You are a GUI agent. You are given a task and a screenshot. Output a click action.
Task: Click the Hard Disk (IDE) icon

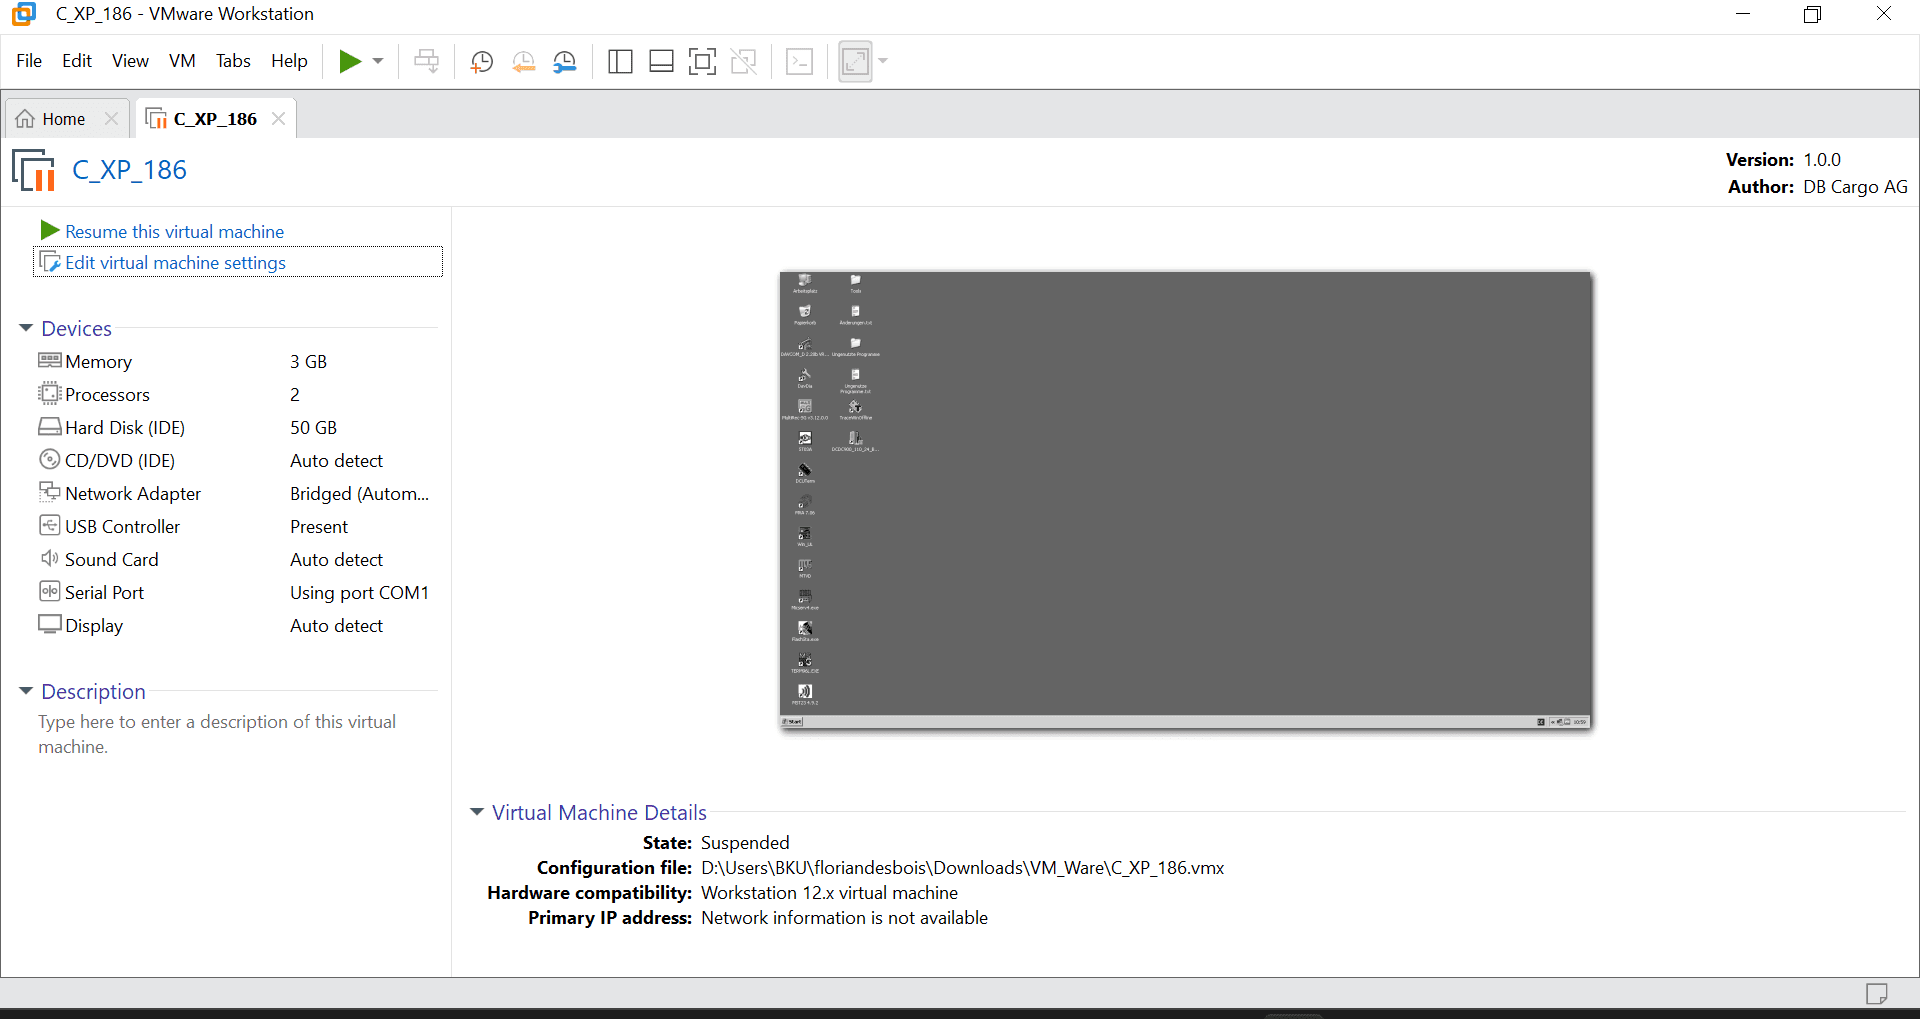(50, 427)
